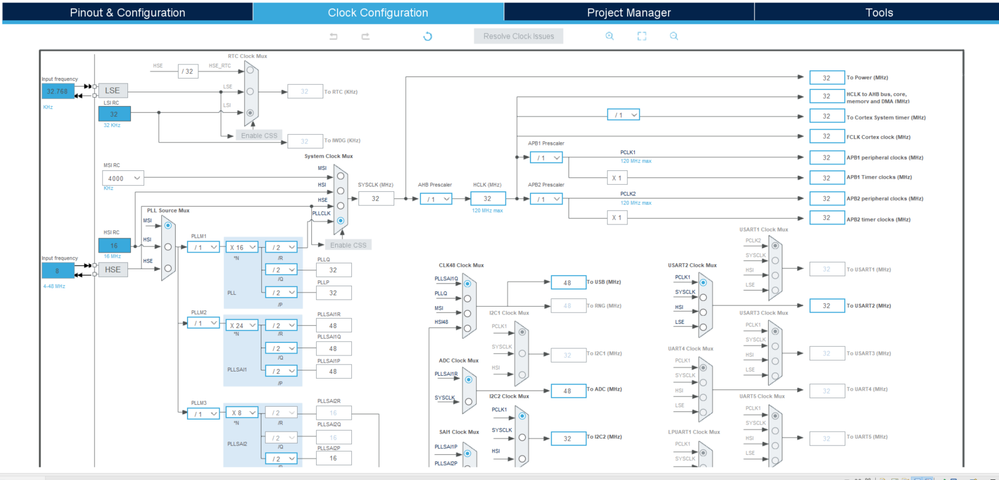999x480 pixels.
Task: Open the Cortex System timer divider dropdown
Action: (623, 115)
